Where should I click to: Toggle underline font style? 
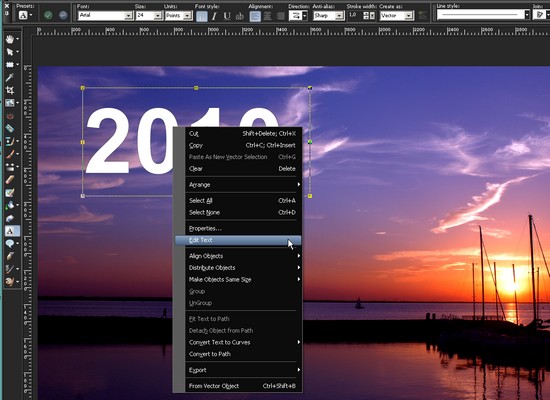pyautogui.click(x=227, y=16)
